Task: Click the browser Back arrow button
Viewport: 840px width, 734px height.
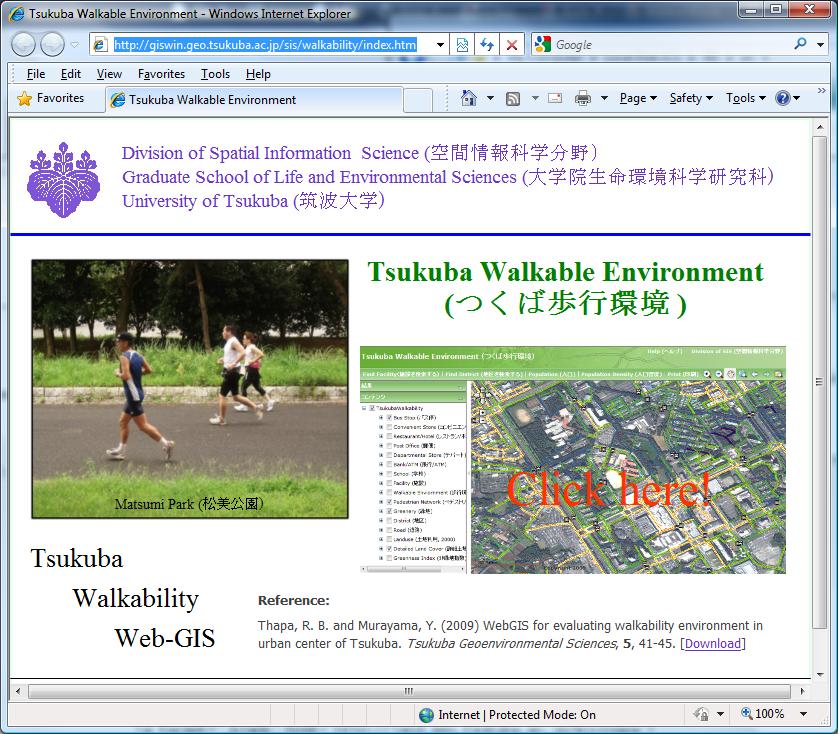Action: tap(23, 44)
